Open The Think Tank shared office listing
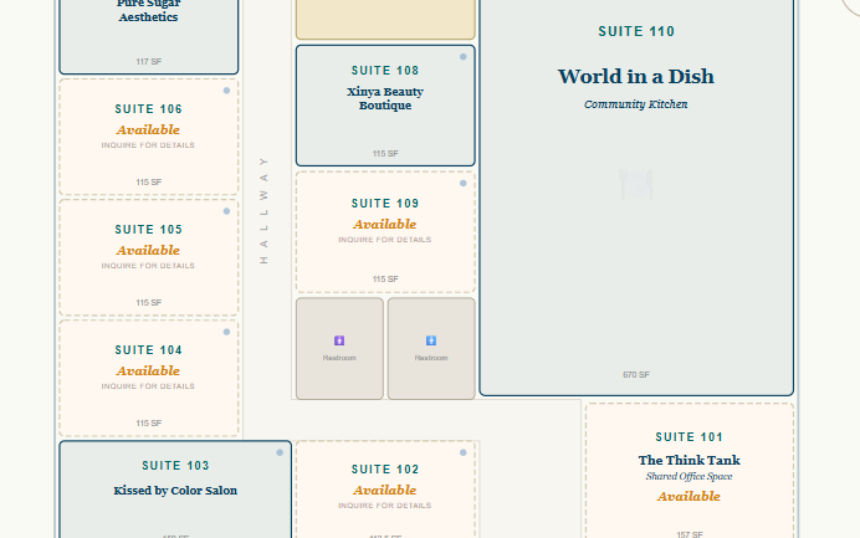Screen dimensions: 860x538 [x=689, y=461]
